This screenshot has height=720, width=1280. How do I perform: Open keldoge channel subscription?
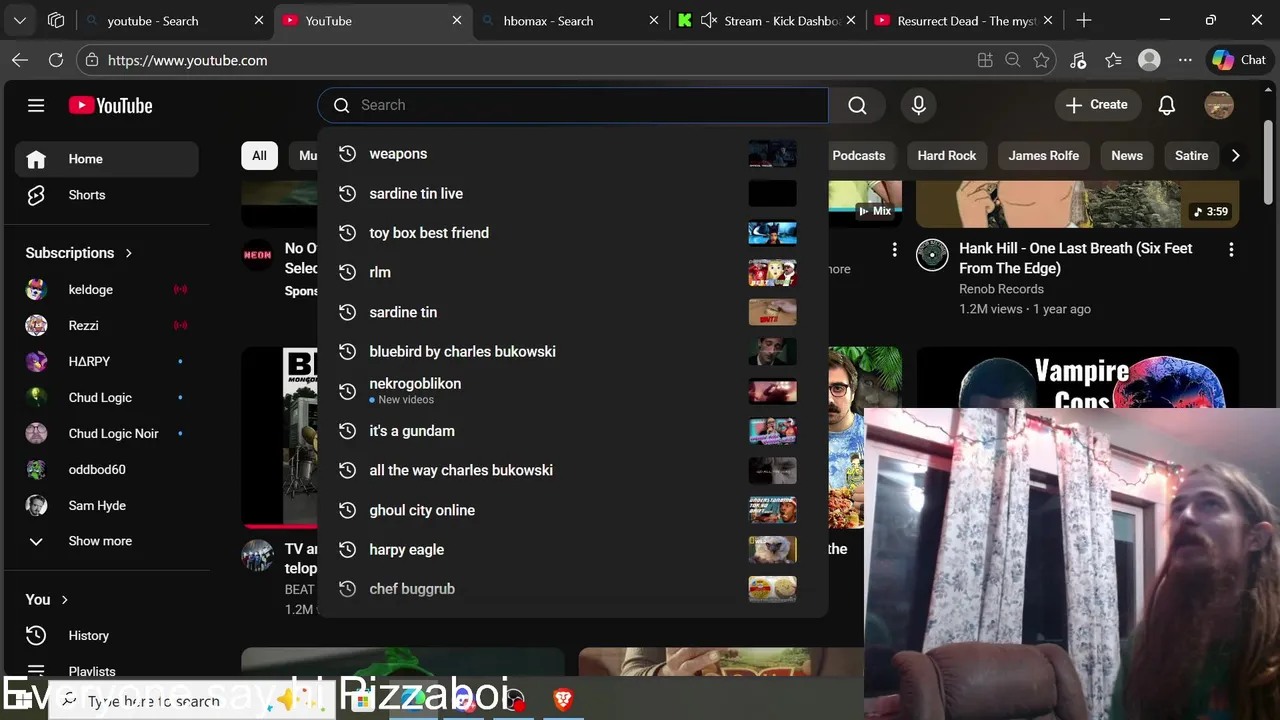coord(106,290)
